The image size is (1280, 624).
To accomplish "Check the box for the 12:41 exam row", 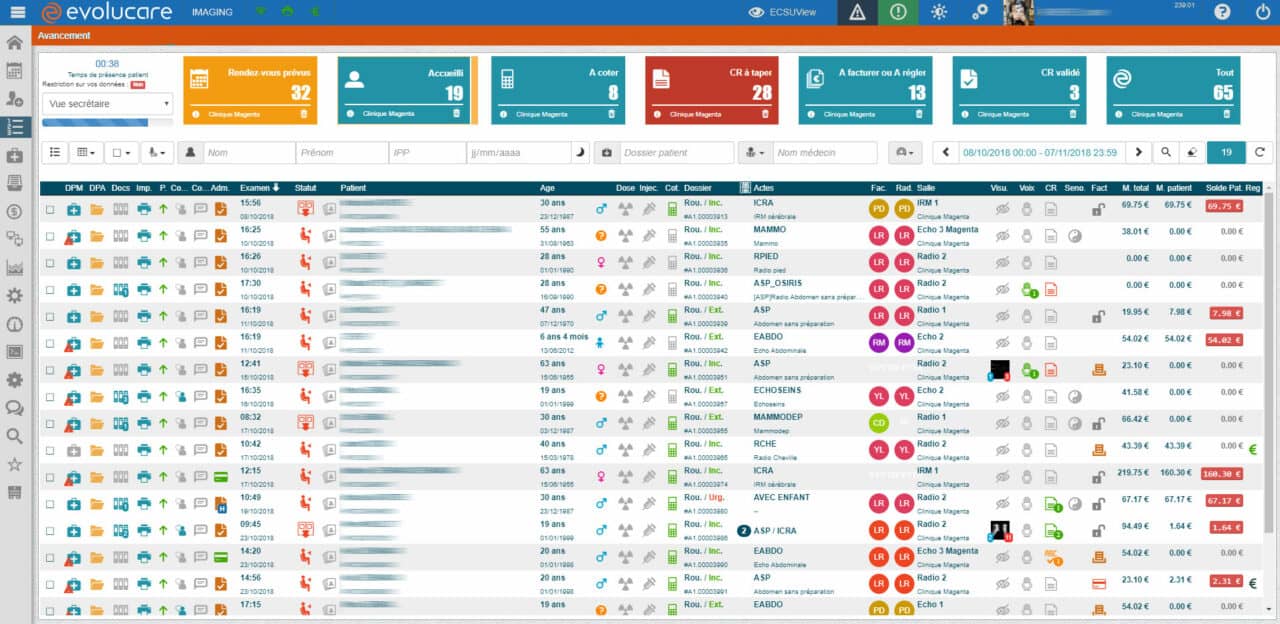I will [x=50, y=371].
